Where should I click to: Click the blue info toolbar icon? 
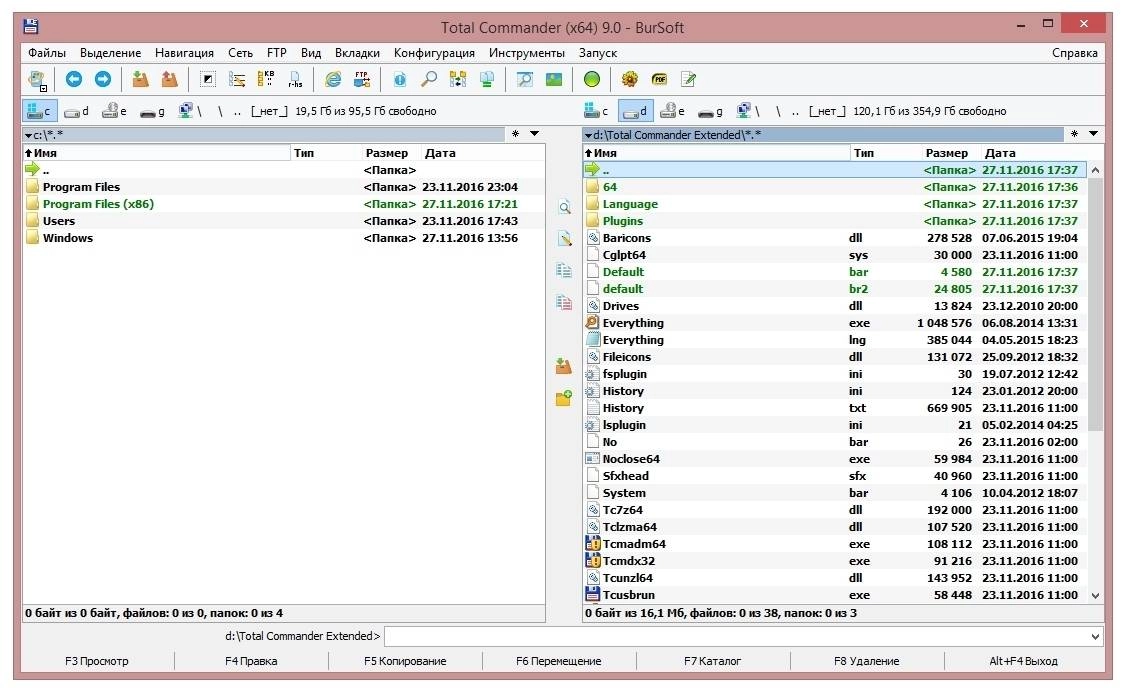(x=400, y=79)
